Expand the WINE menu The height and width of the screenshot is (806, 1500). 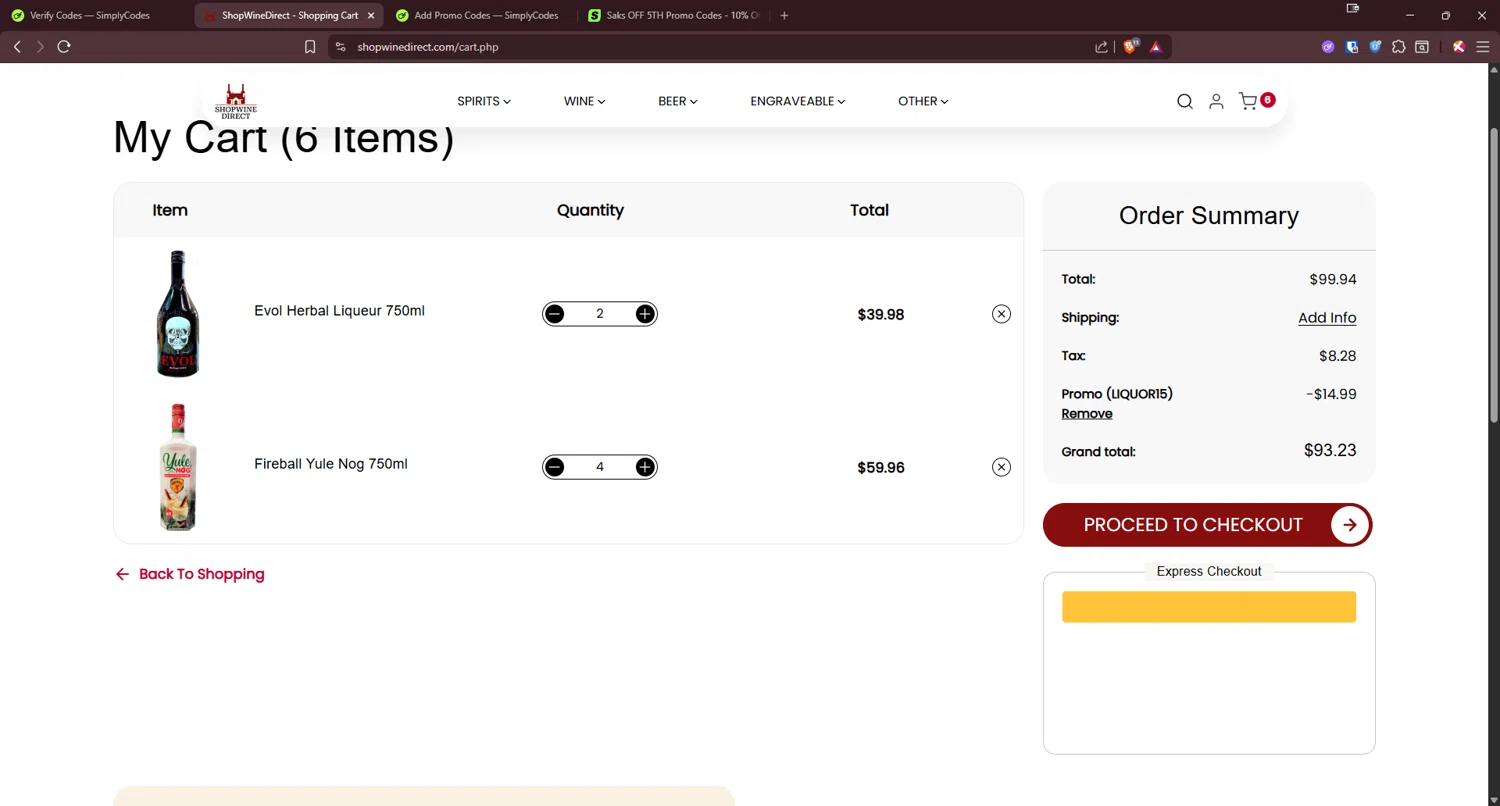coord(584,101)
